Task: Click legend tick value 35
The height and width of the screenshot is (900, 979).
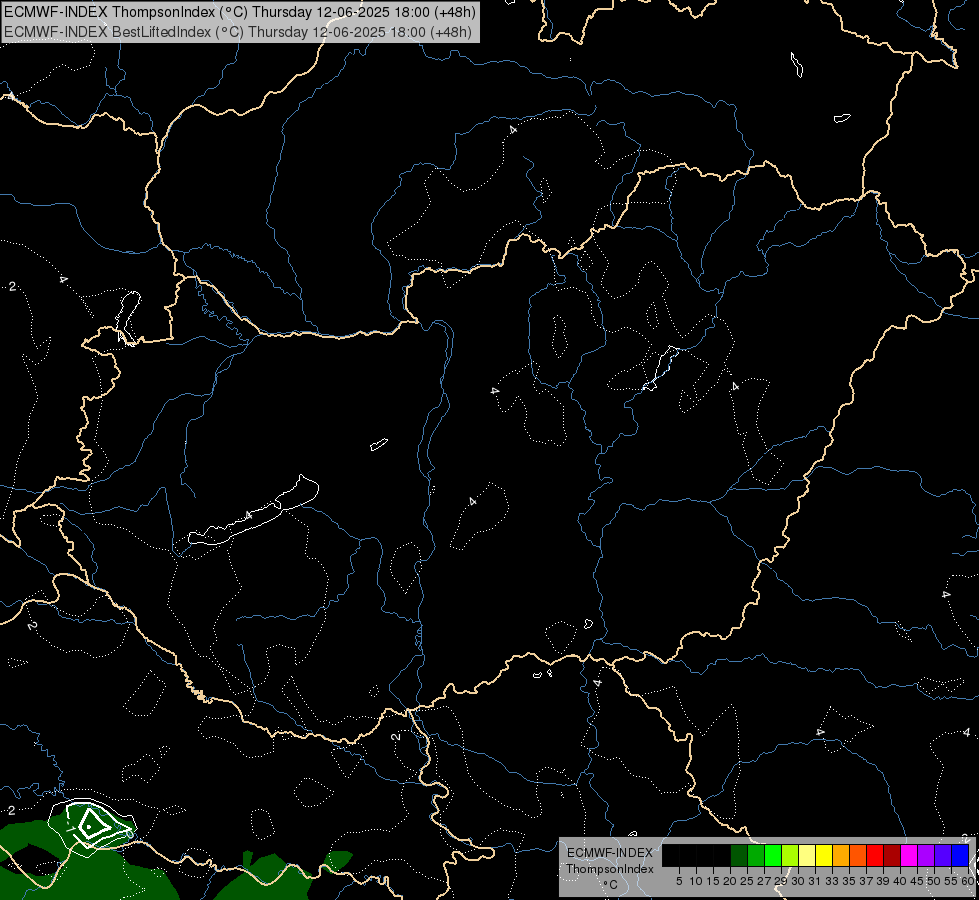Action: coord(849,881)
